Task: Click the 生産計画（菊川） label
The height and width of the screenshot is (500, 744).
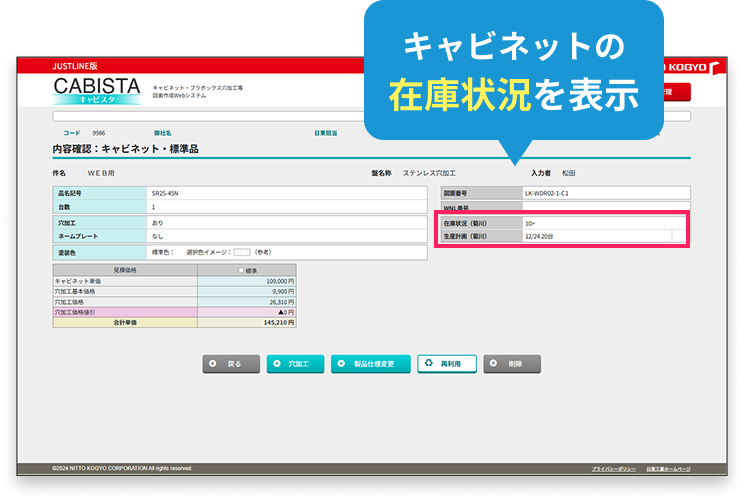Action: [x=465, y=236]
